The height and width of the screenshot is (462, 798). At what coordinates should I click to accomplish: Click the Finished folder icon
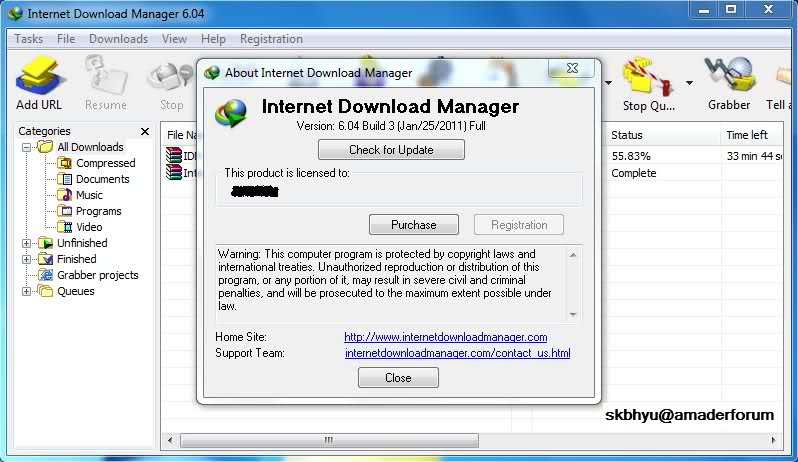[46, 259]
